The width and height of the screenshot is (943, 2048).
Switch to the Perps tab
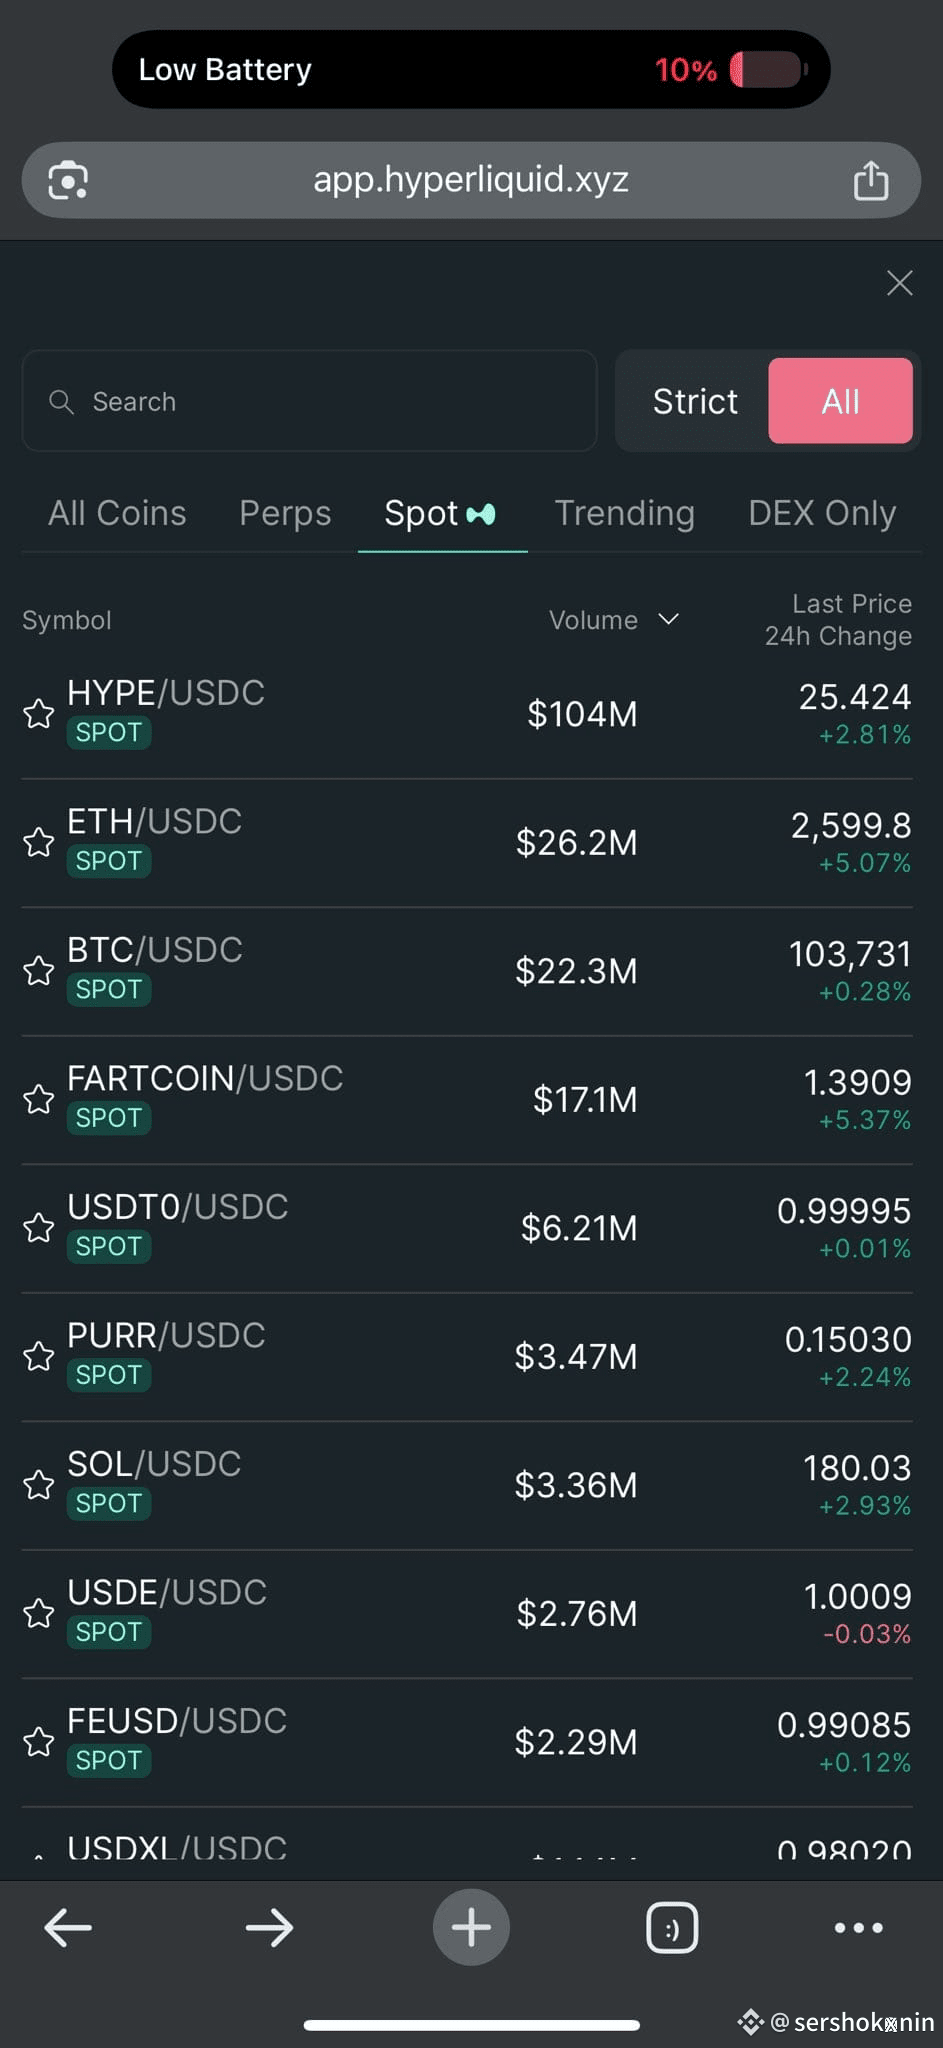[x=285, y=513]
